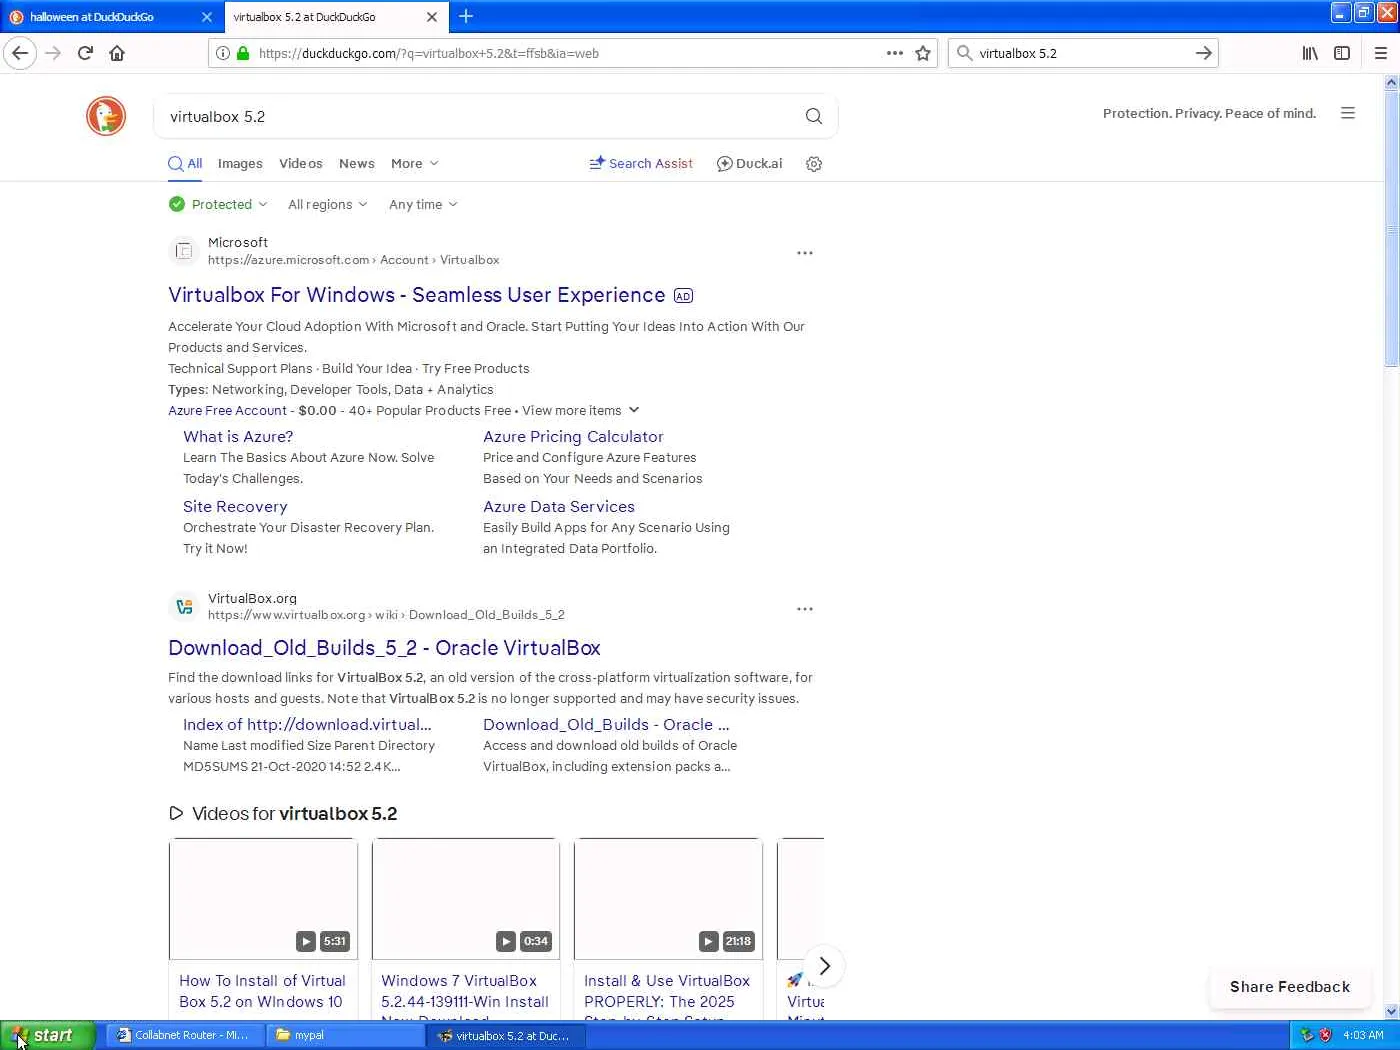Open Index of http://download.virtual... link
The height and width of the screenshot is (1050, 1400).
(x=307, y=725)
